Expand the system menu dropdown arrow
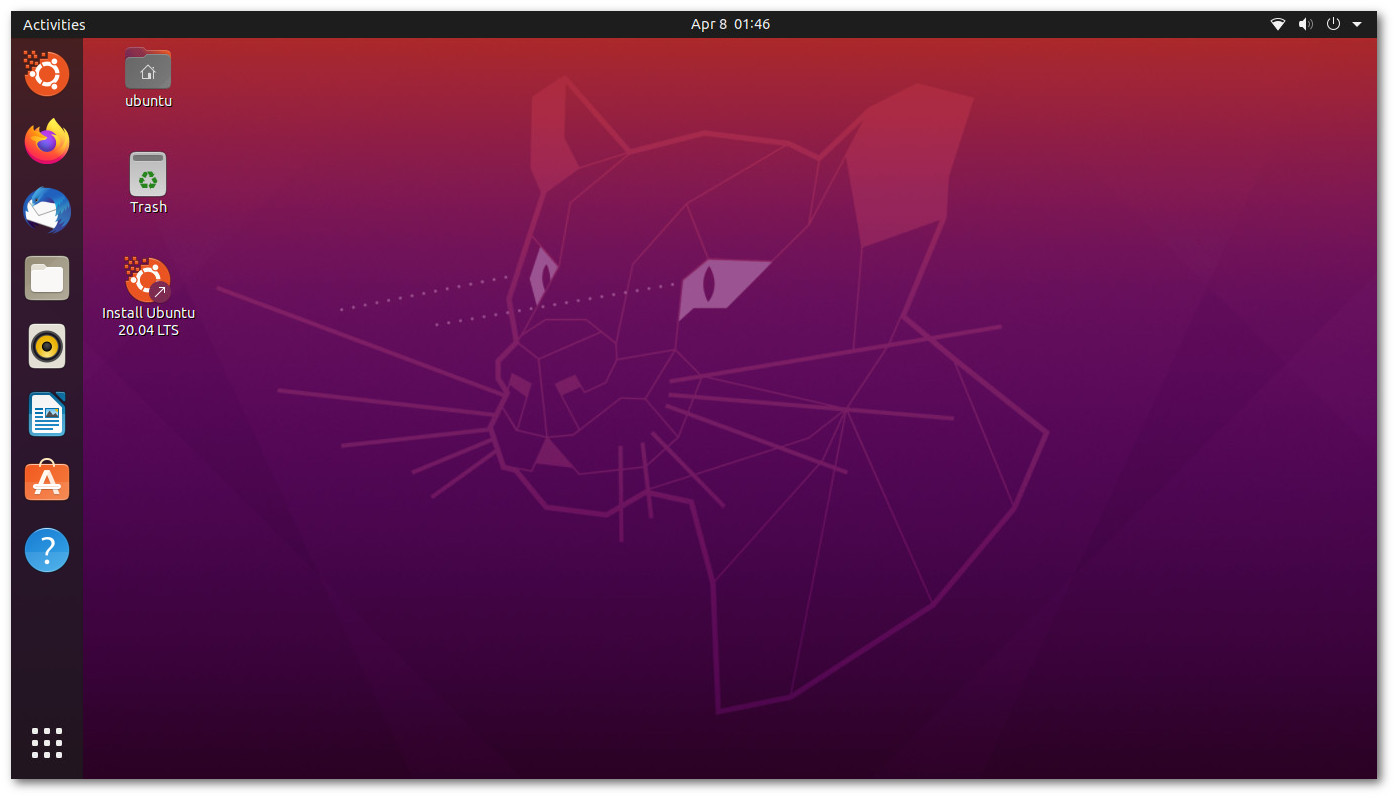Viewport: 1396px width, 798px height. click(x=1357, y=24)
